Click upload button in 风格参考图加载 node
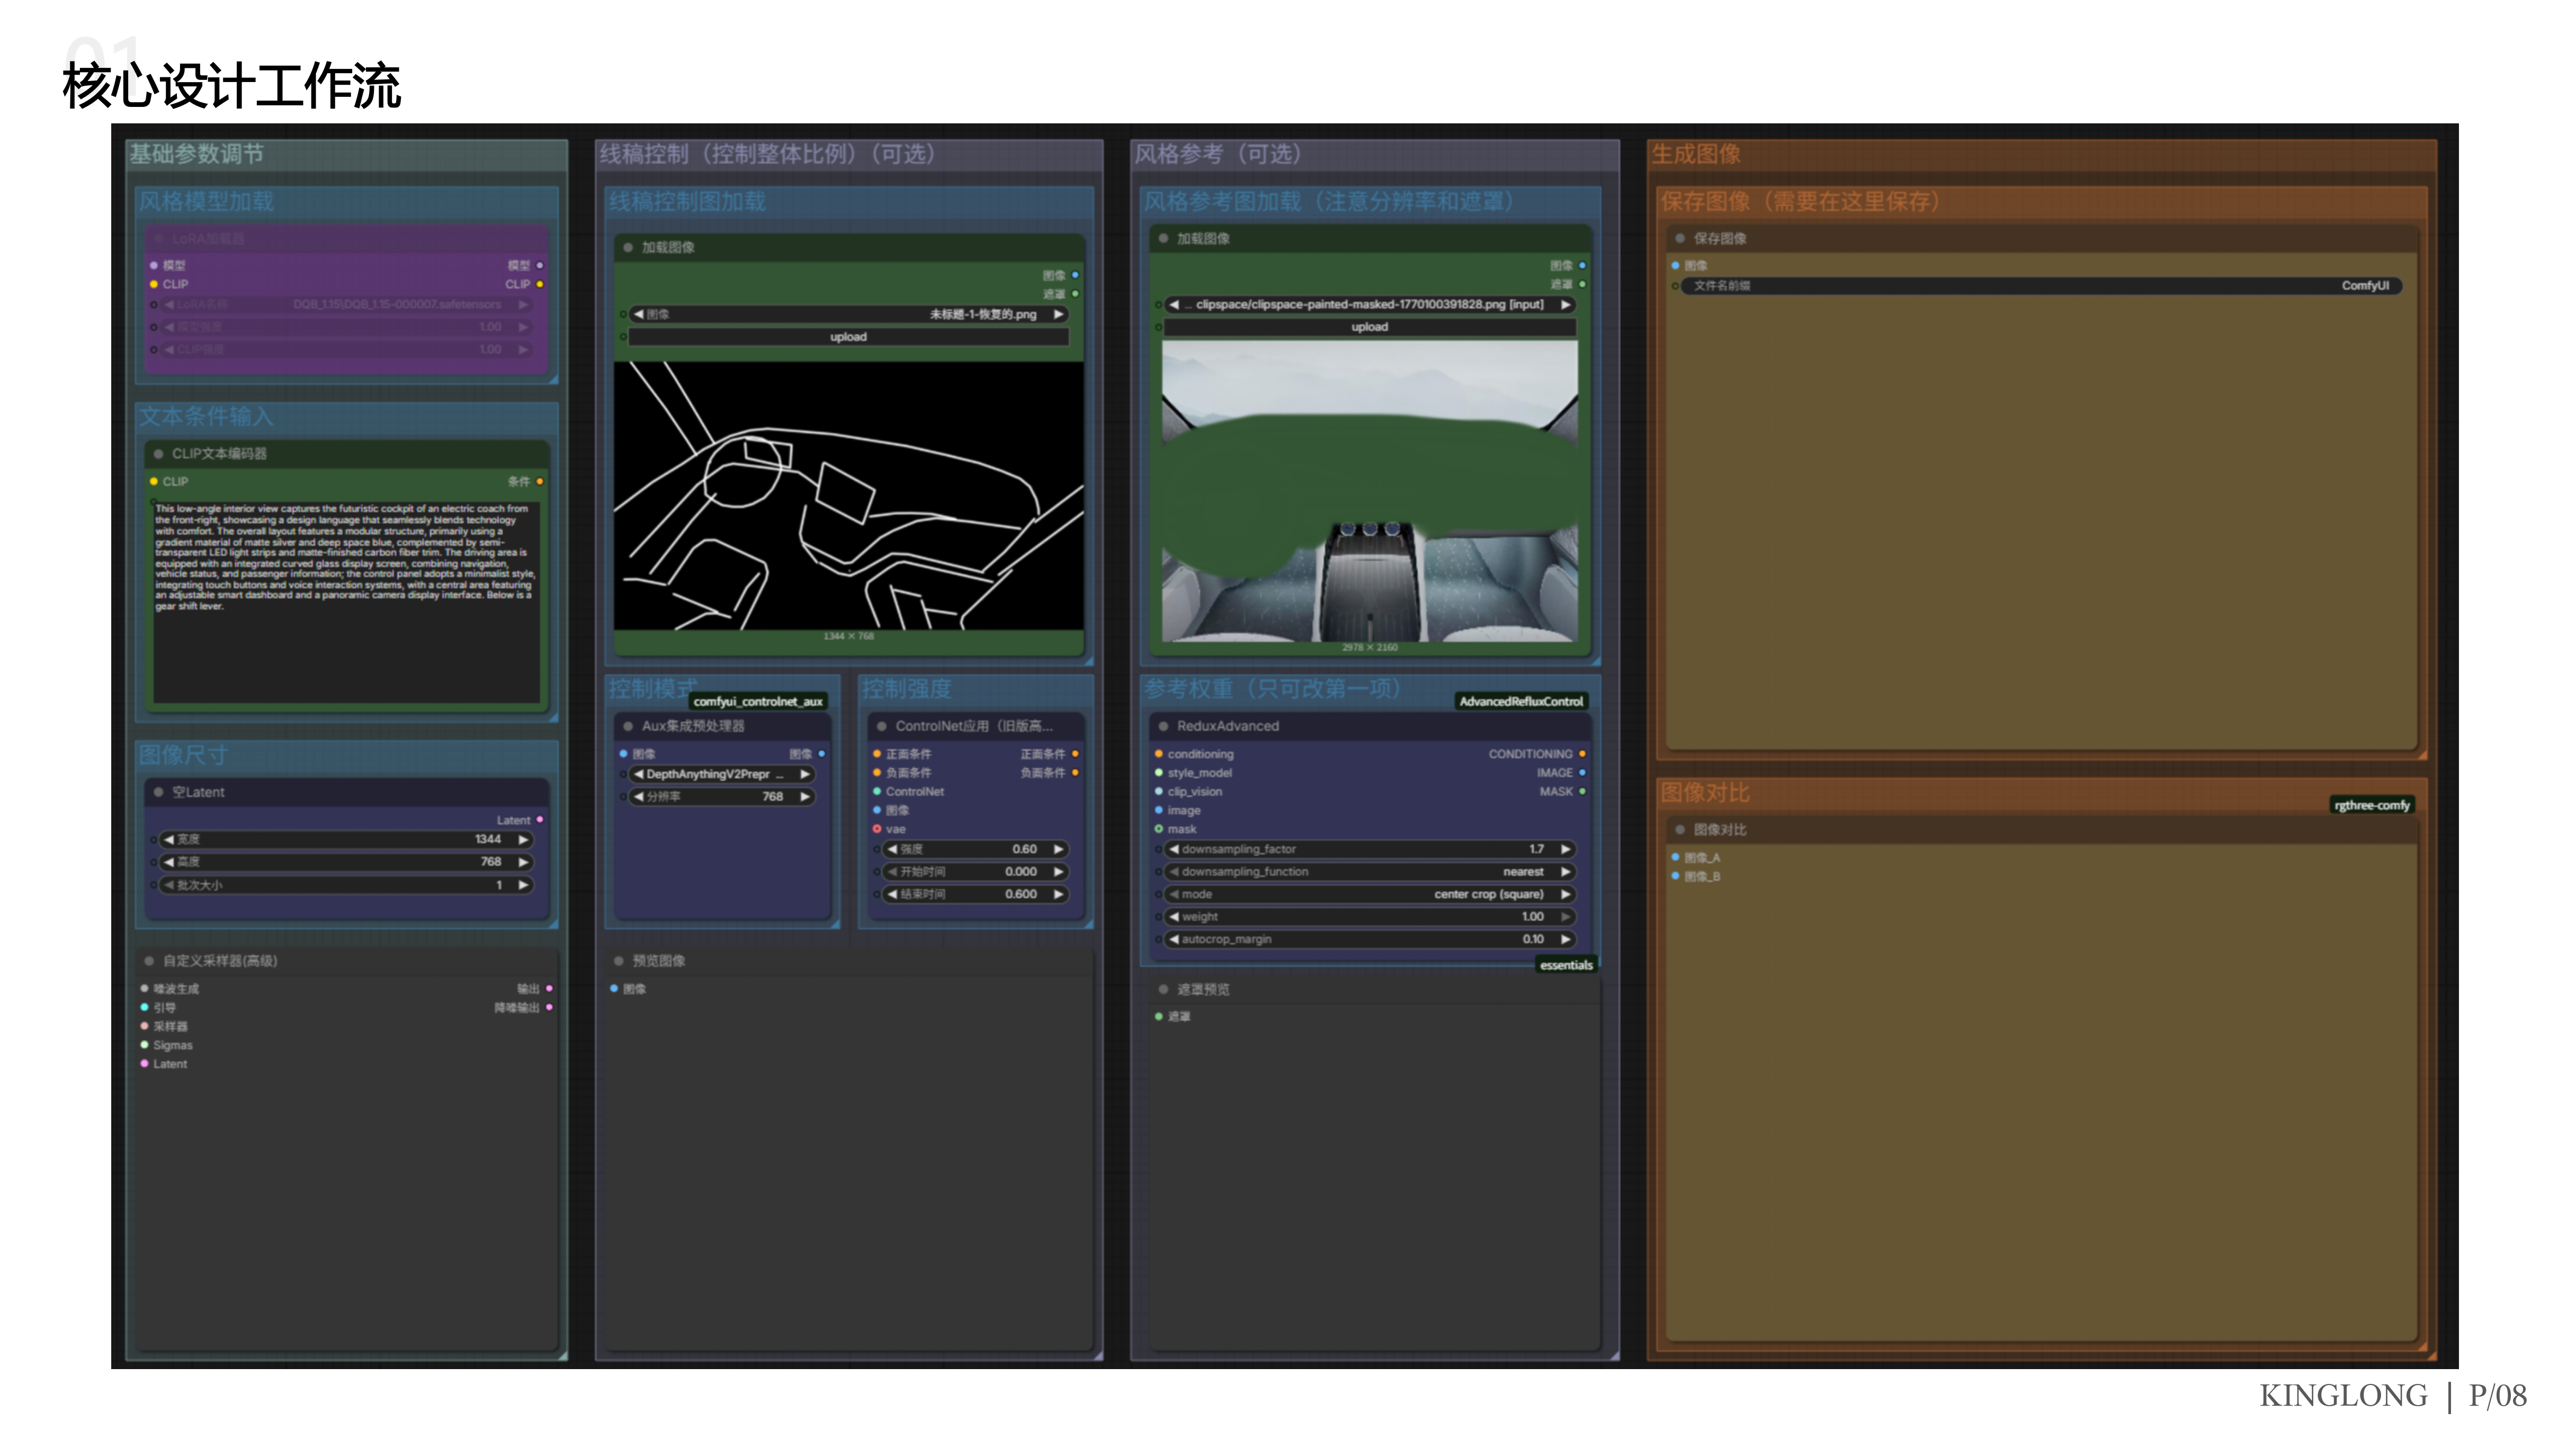Image resolution: width=2576 pixels, height=1448 pixels. [x=1370, y=328]
